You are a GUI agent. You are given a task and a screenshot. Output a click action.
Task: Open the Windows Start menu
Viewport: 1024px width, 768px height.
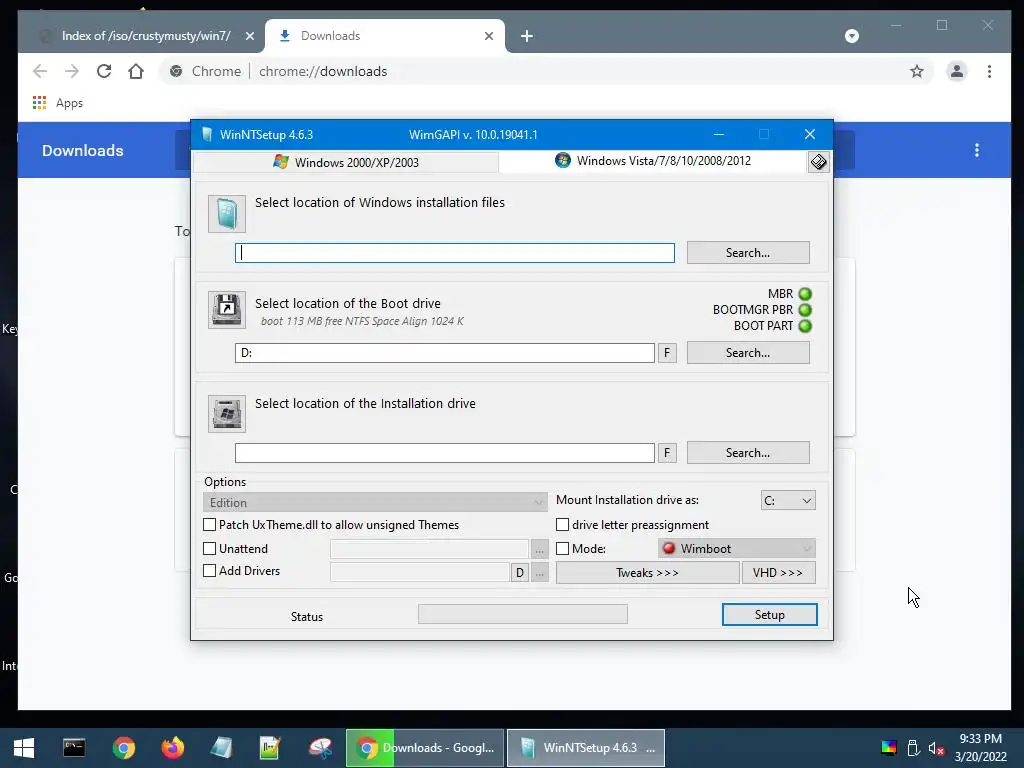pyautogui.click(x=24, y=748)
